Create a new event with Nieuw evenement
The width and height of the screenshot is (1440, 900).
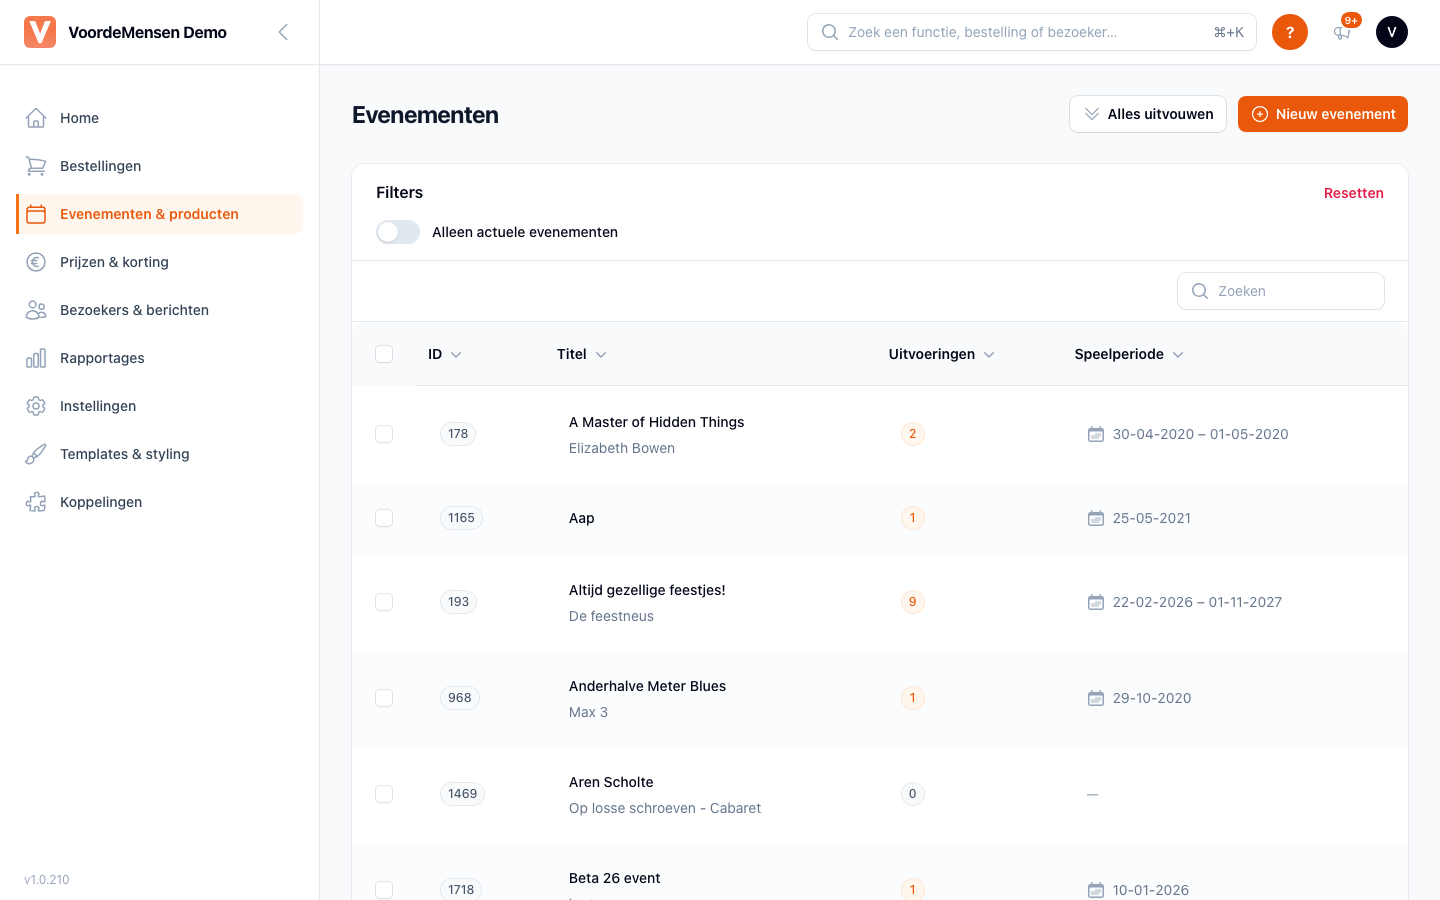pyautogui.click(x=1323, y=114)
